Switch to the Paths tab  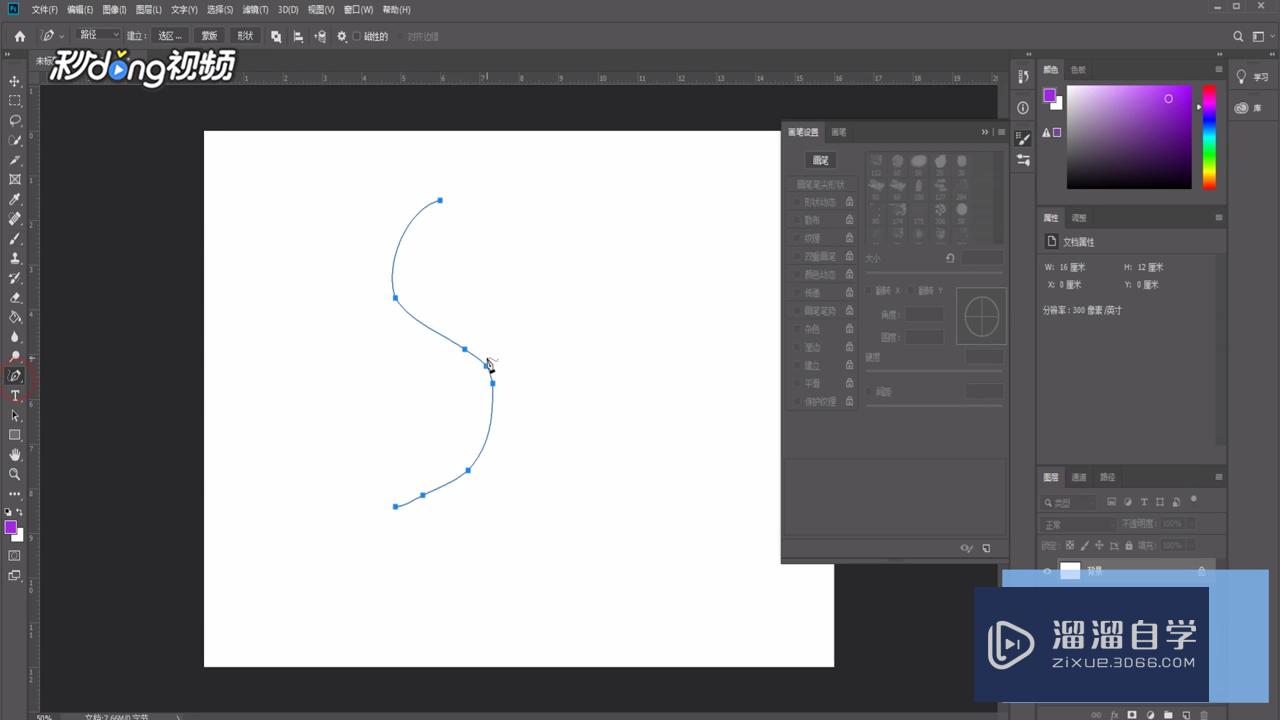click(x=1107, y=477)
